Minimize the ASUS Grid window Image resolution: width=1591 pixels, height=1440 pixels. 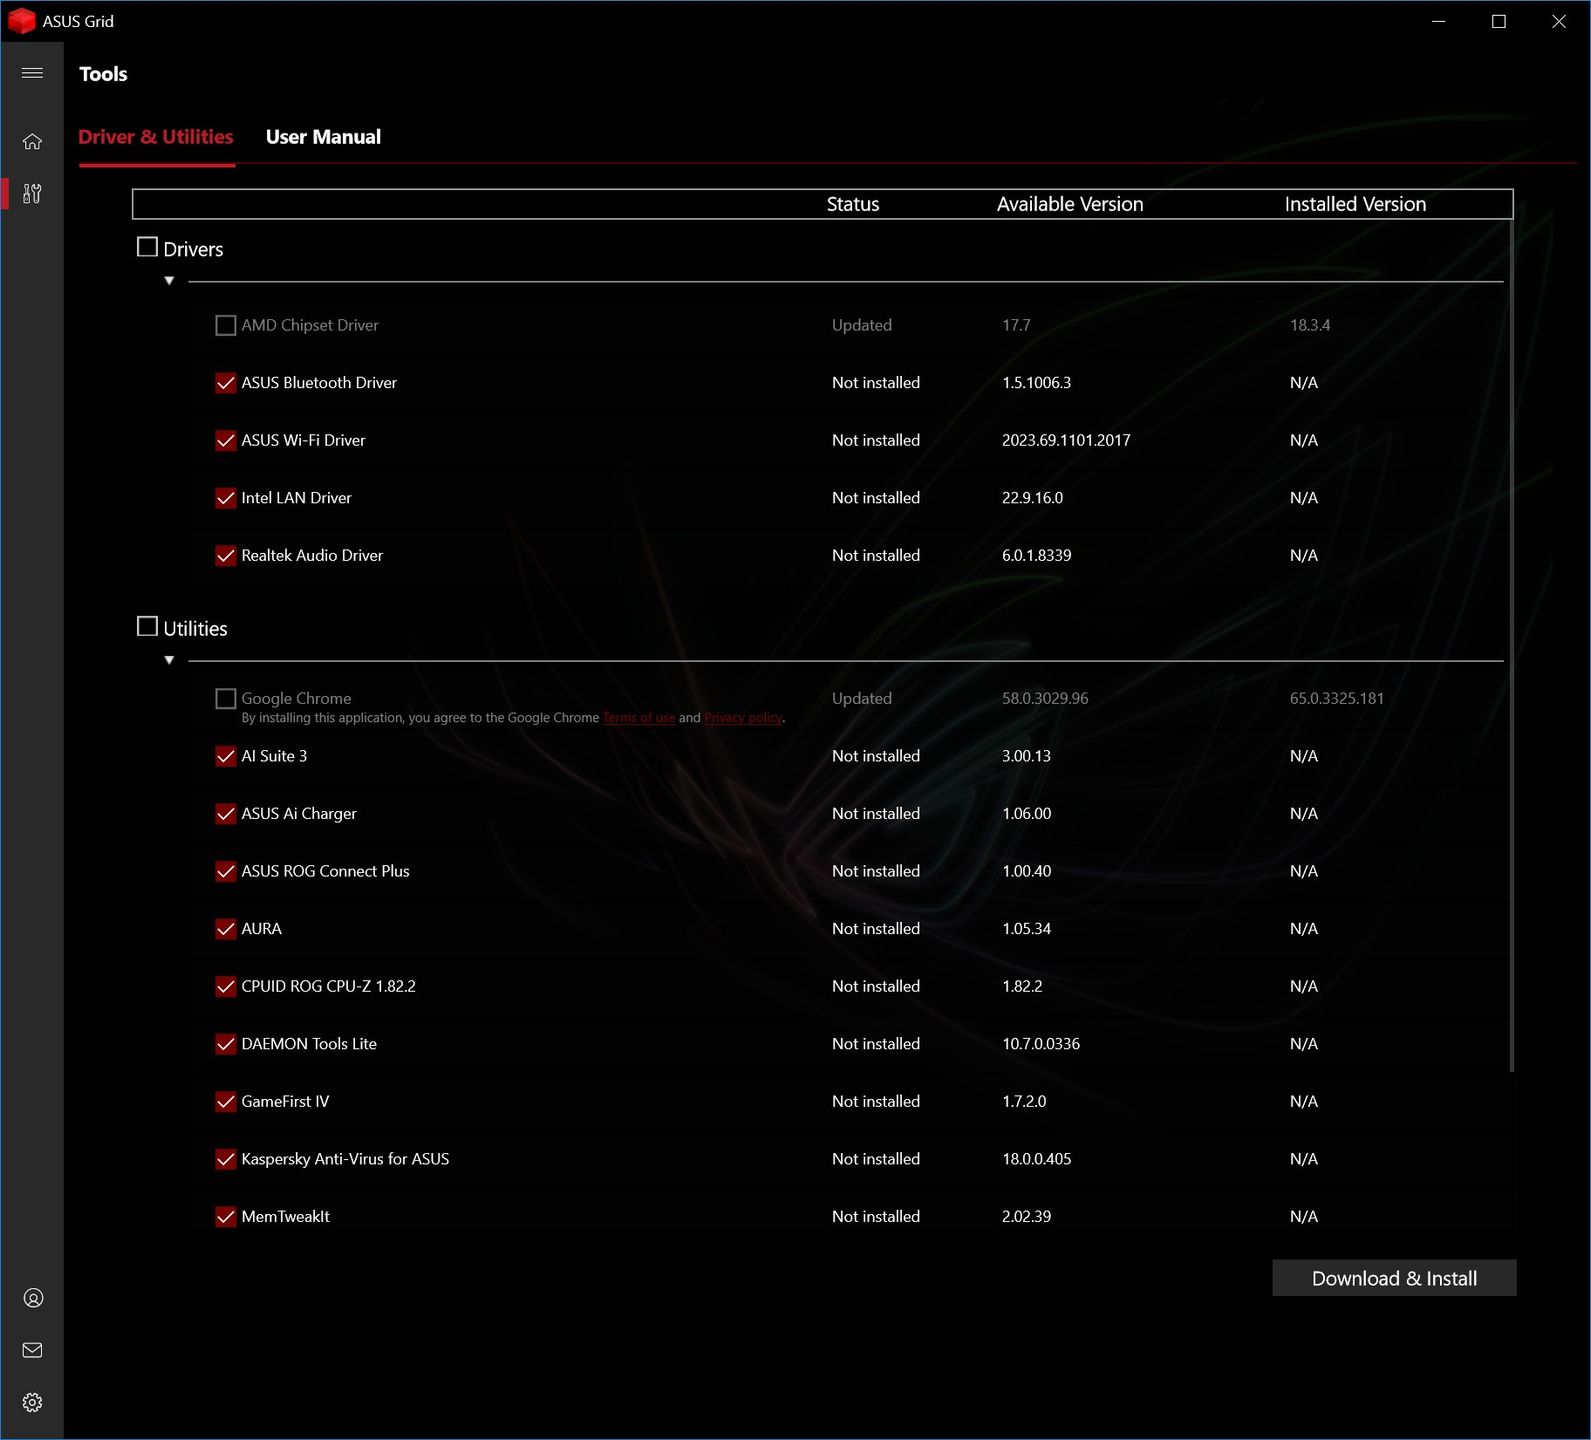pyautogui.click(x=1439, y=21)
